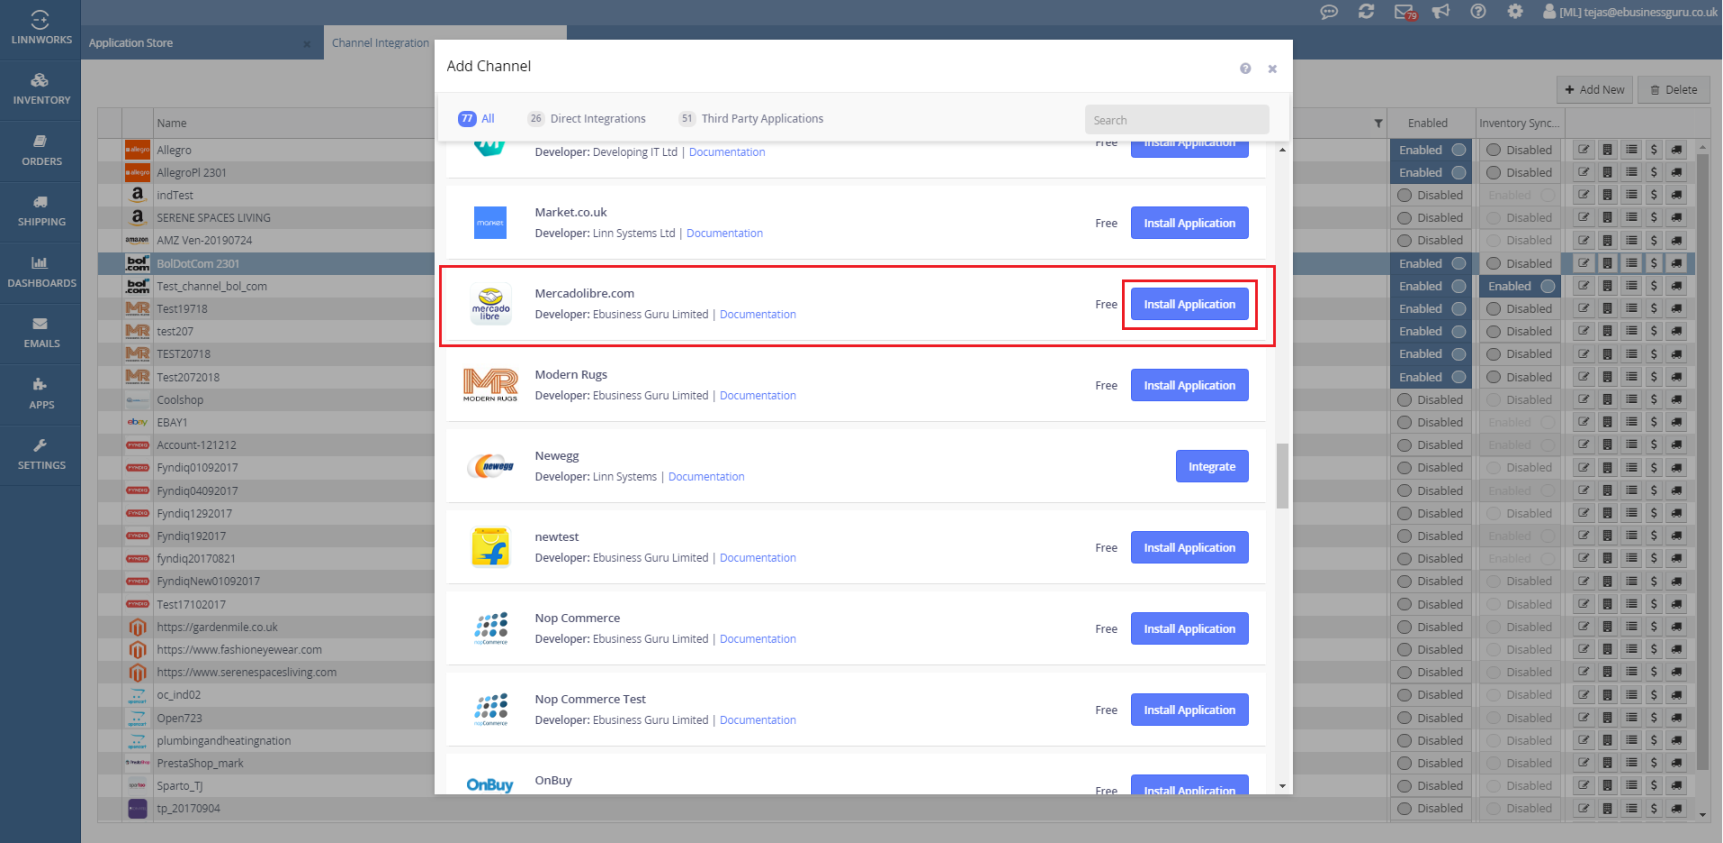The image size is (1723, 843).
Task: Switch to Third Party Applications tab
Action: pos(751,118)
